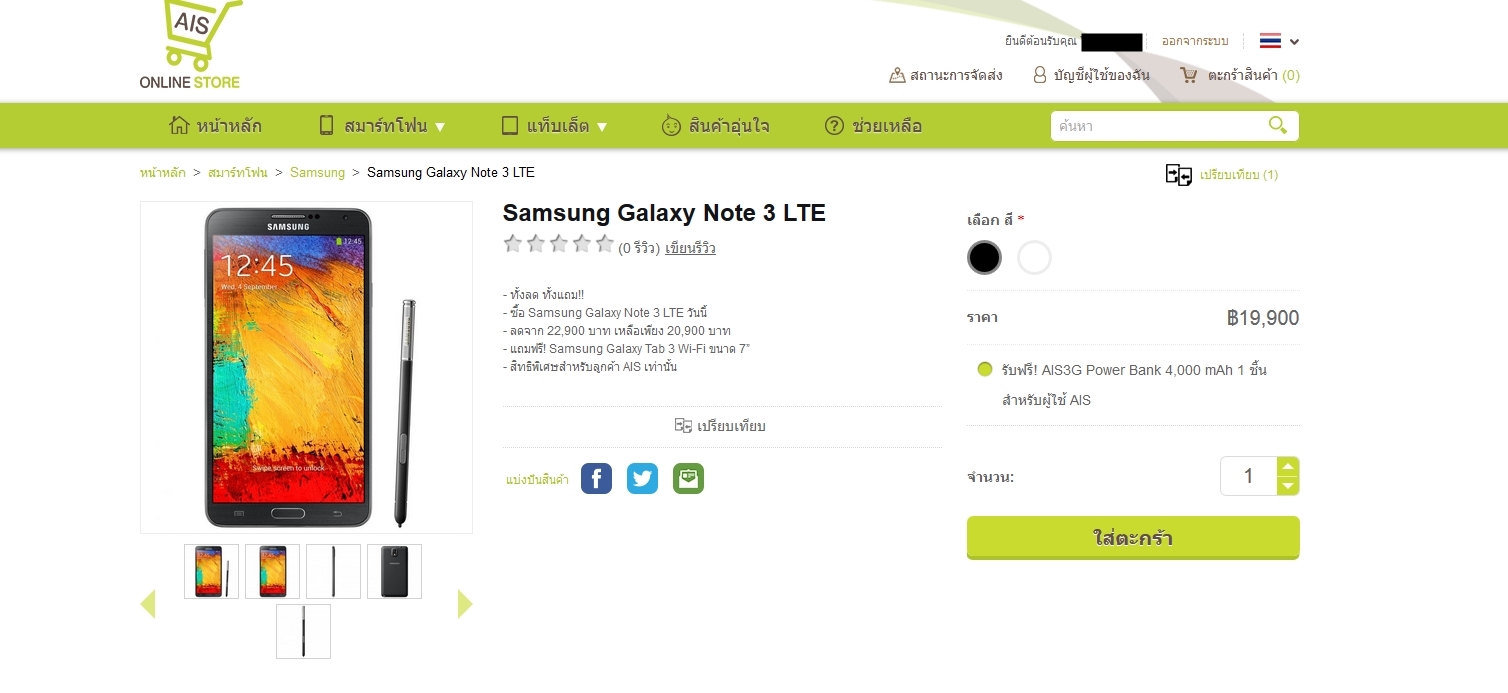The width and height of the screenshot is (1508, 693).
Task: Increase quantity with up arrow
Action: (x=1288, y=466)
